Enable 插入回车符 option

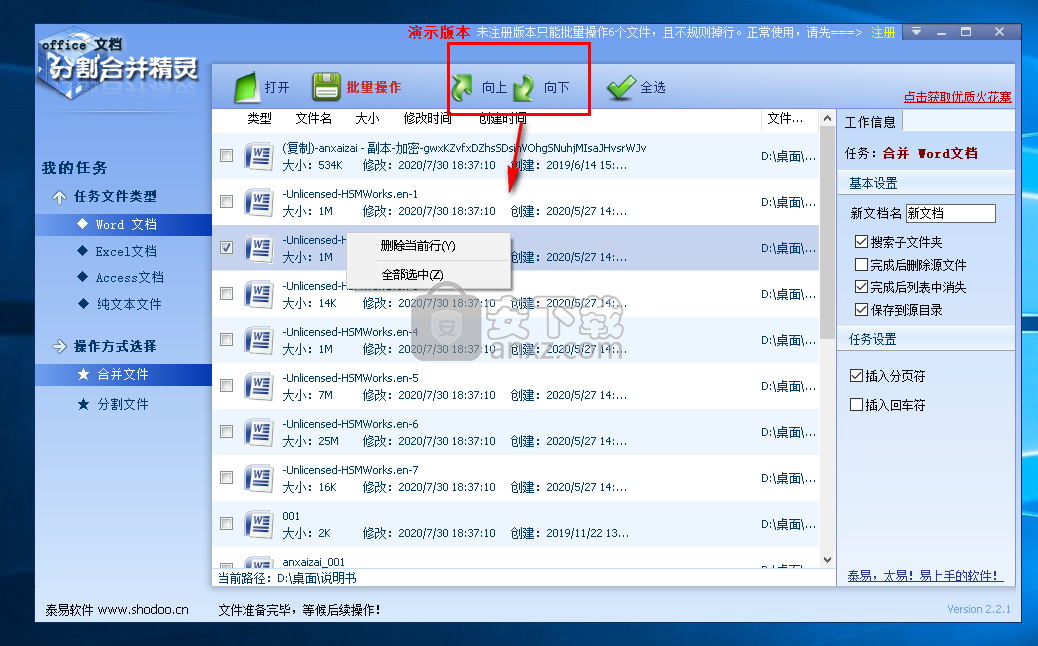coord(857,405)
